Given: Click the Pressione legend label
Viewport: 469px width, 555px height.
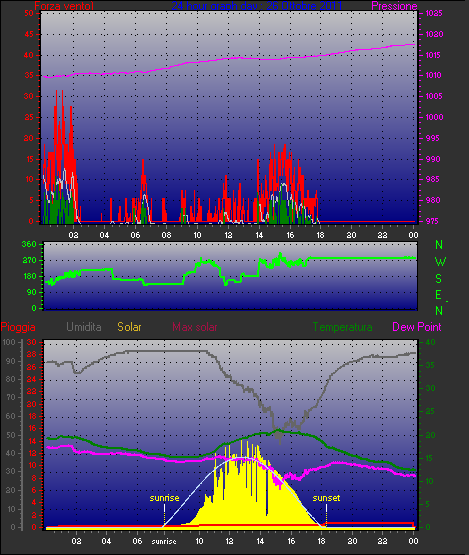Looking at the screenshot, I should 394,6.
